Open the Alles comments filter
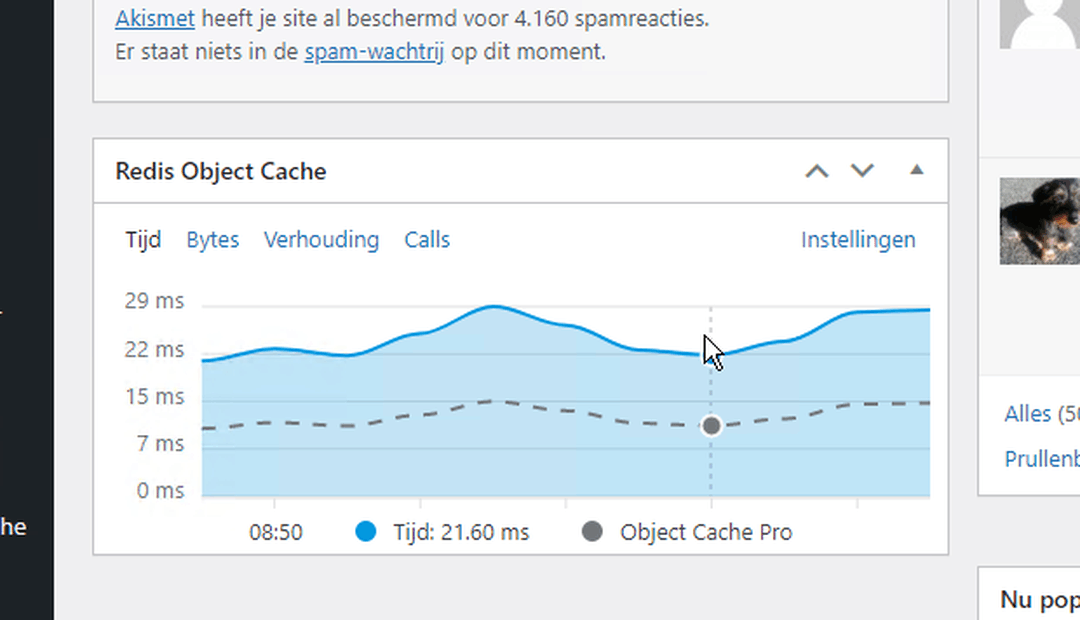 click(x=1042, y=414)
